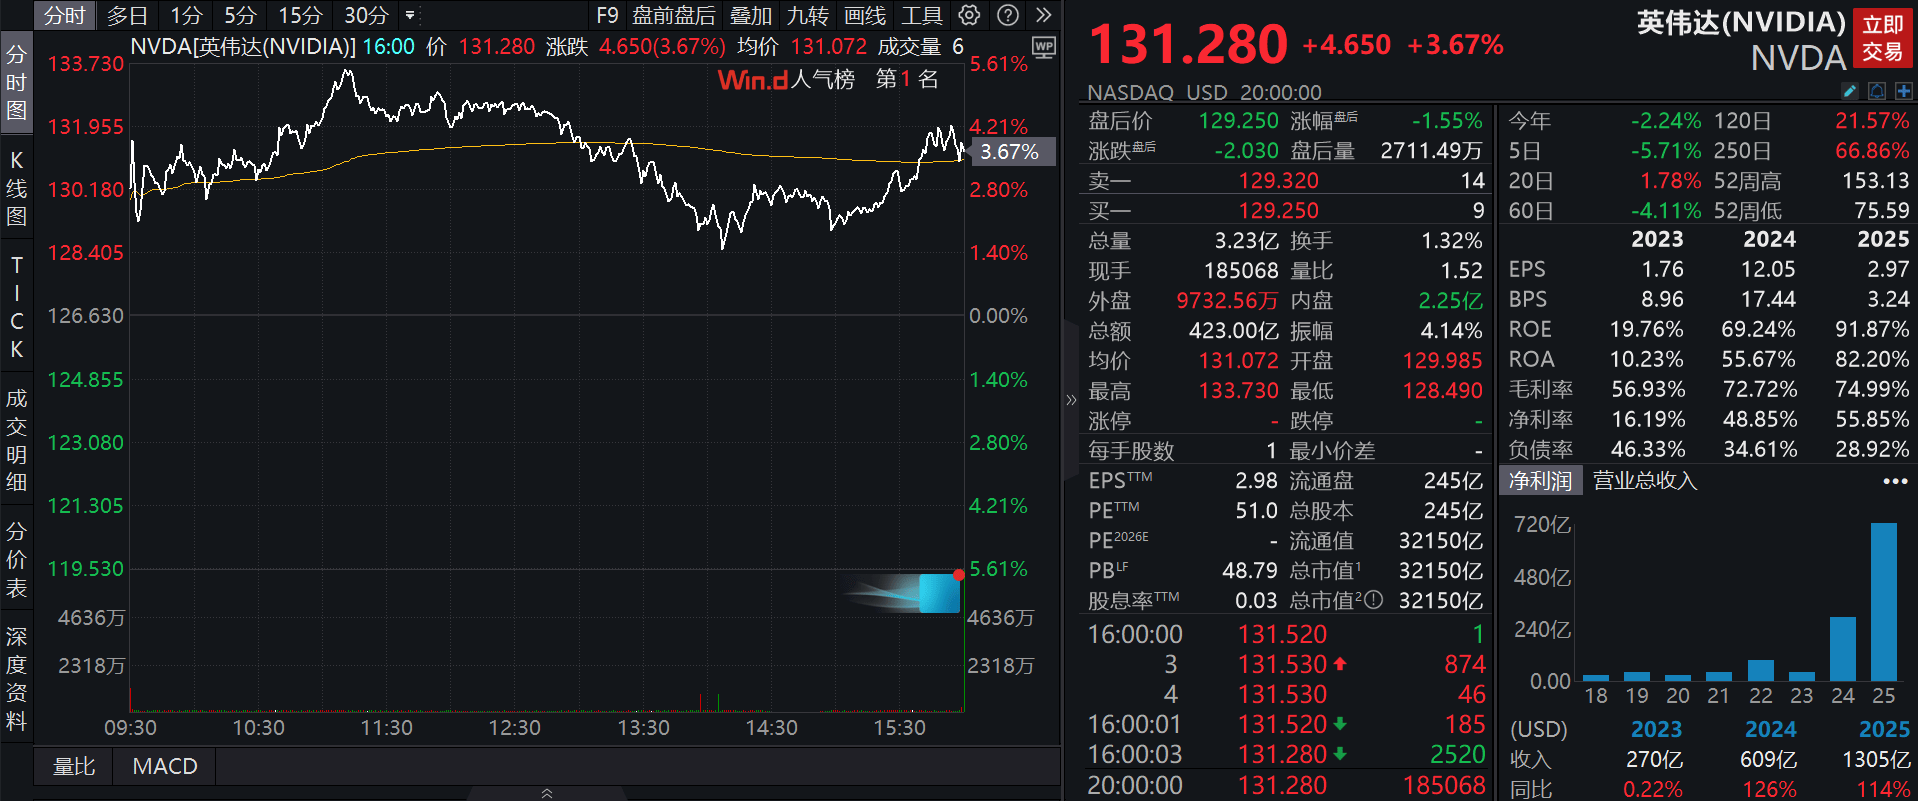Open the help question mark icon
1918x801 pixels.
pyautogui.click(x=1008, y=15)
